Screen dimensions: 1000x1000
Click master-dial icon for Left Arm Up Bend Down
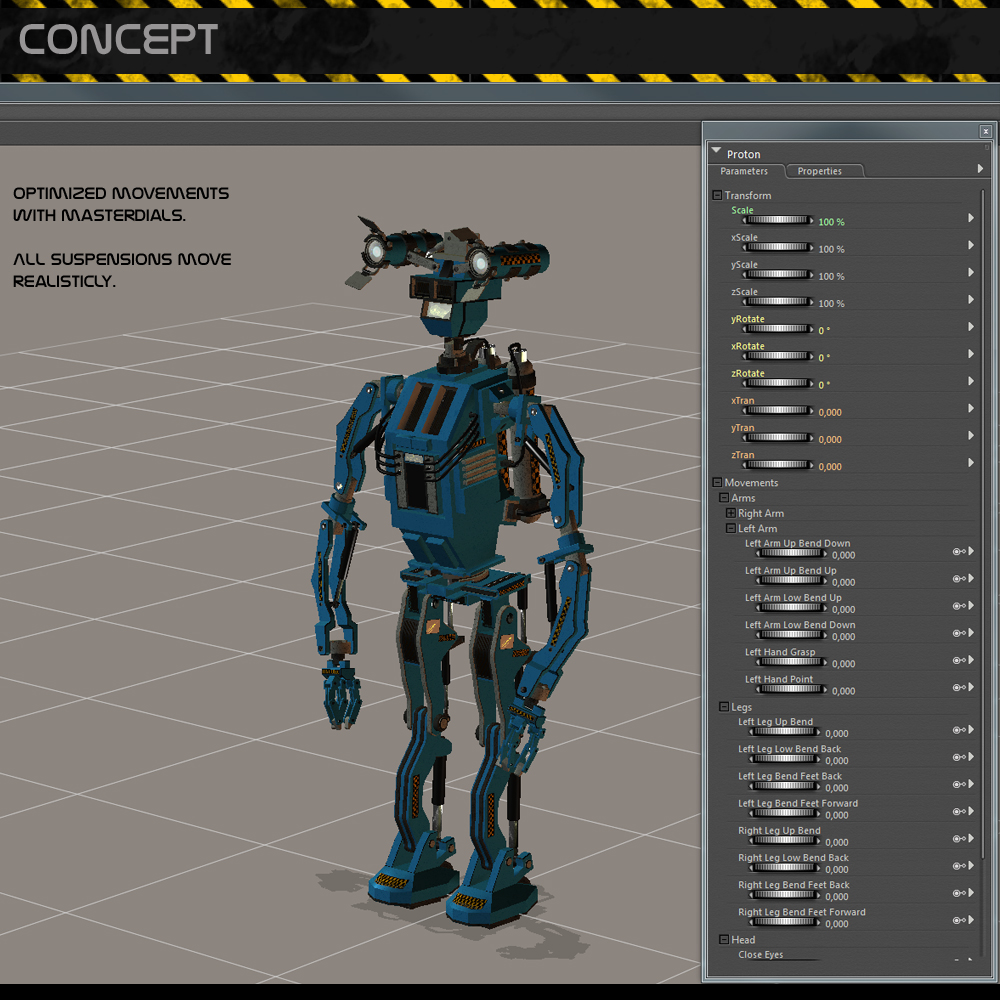click(x=959, y=552)
